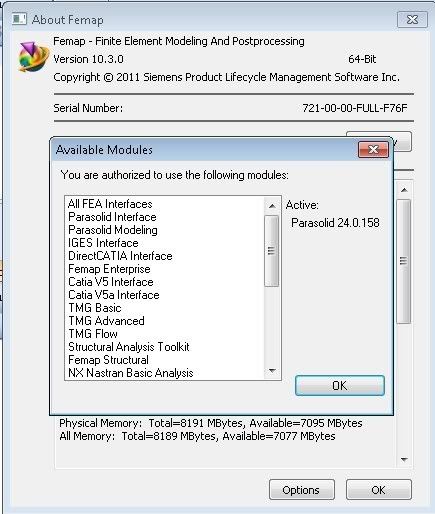The height and width of the screenshot is (514, 435).
Task: Select NX Nastran Basic Analysis entry
Action: pos(131,373)
